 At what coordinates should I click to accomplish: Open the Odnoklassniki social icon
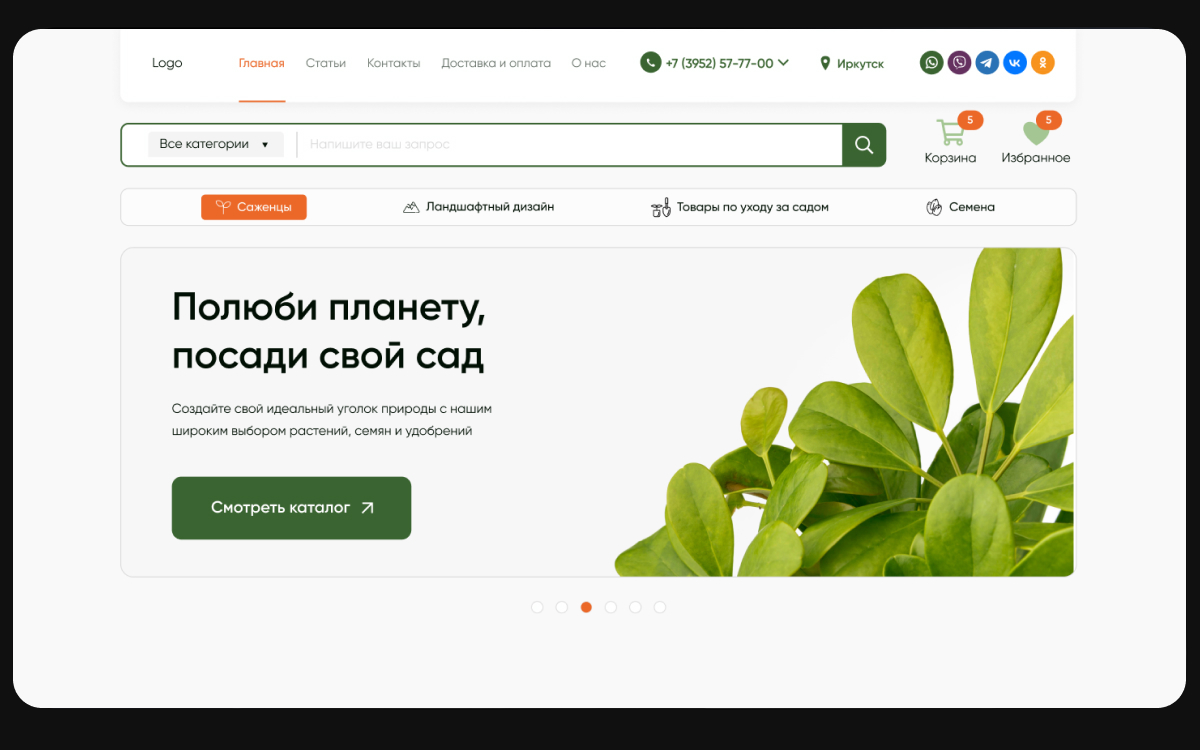pyautogui.click(x=1043, y=63)
